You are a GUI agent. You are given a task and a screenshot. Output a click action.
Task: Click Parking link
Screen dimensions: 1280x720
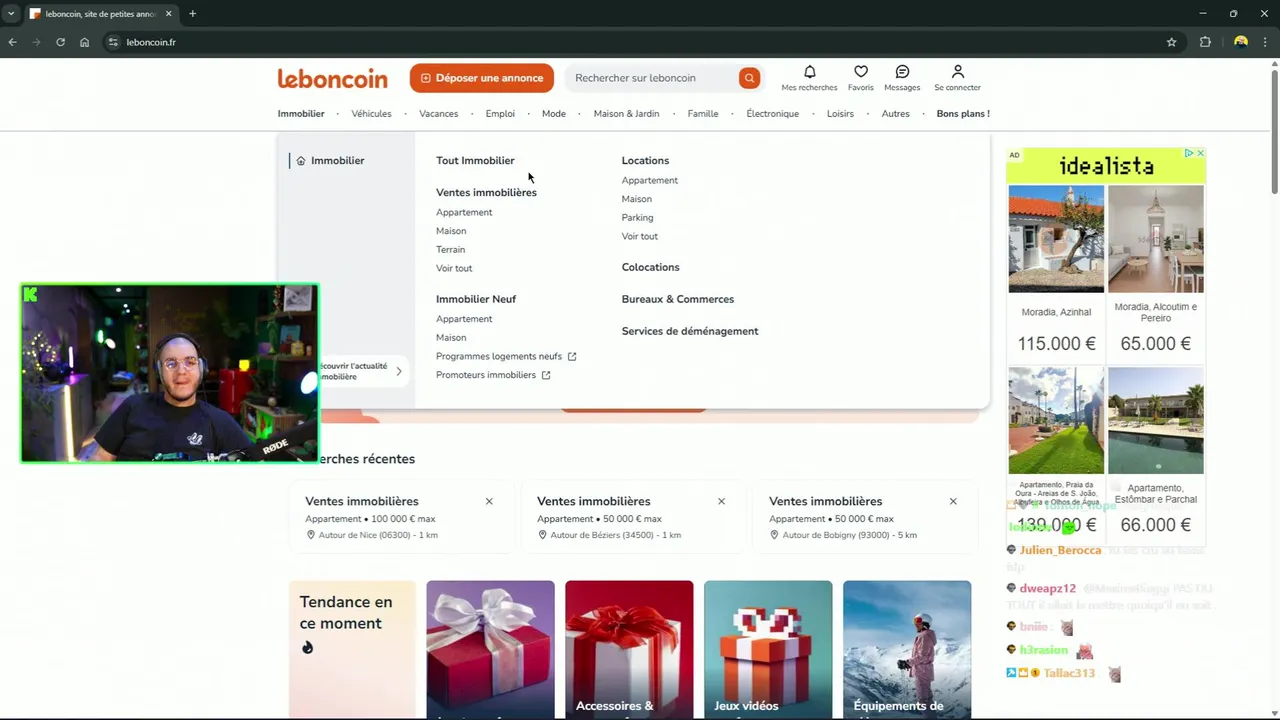(x=637, y=217)
